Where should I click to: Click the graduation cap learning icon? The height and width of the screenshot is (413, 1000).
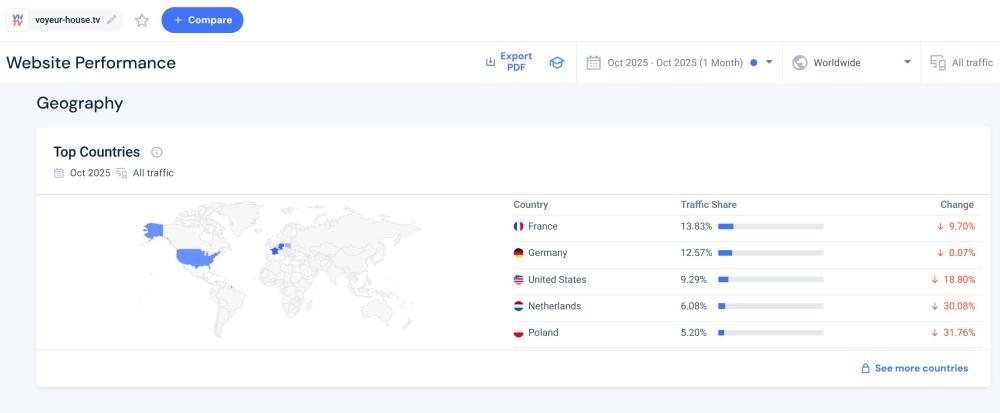pos(557,63)
